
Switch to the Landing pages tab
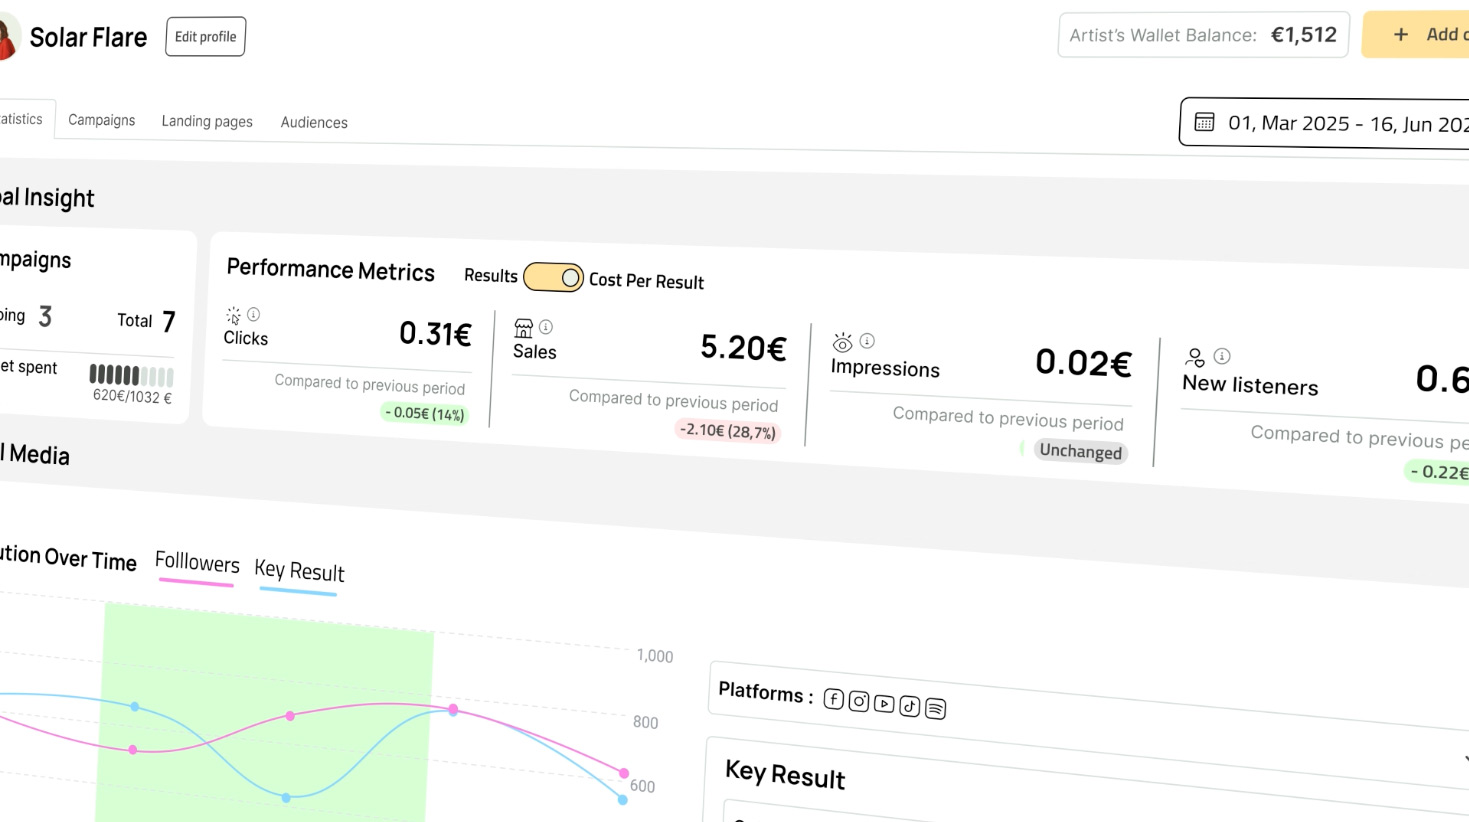tap(207, 121)
